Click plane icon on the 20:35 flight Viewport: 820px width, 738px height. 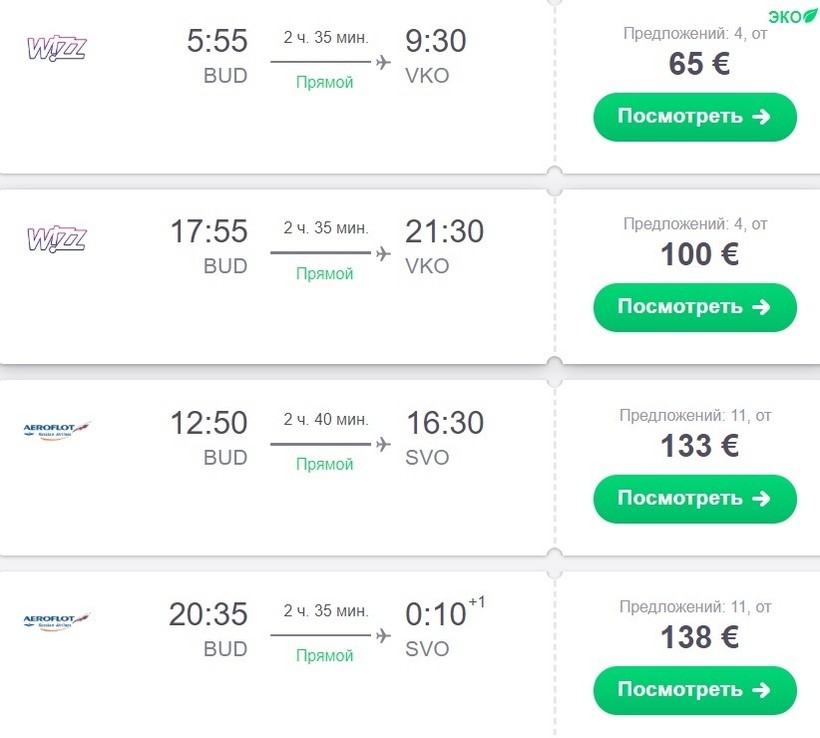(382, 635)
